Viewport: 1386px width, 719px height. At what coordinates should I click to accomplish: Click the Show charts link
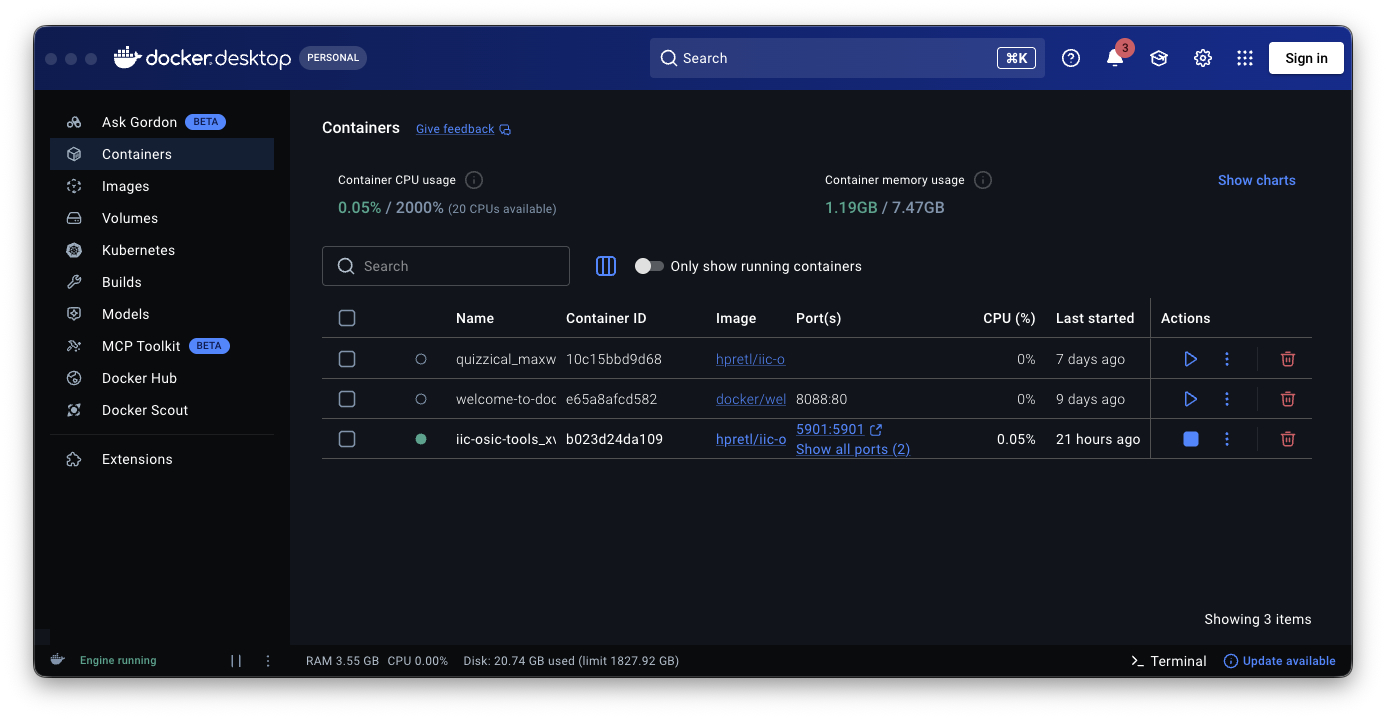[1256, 180]
